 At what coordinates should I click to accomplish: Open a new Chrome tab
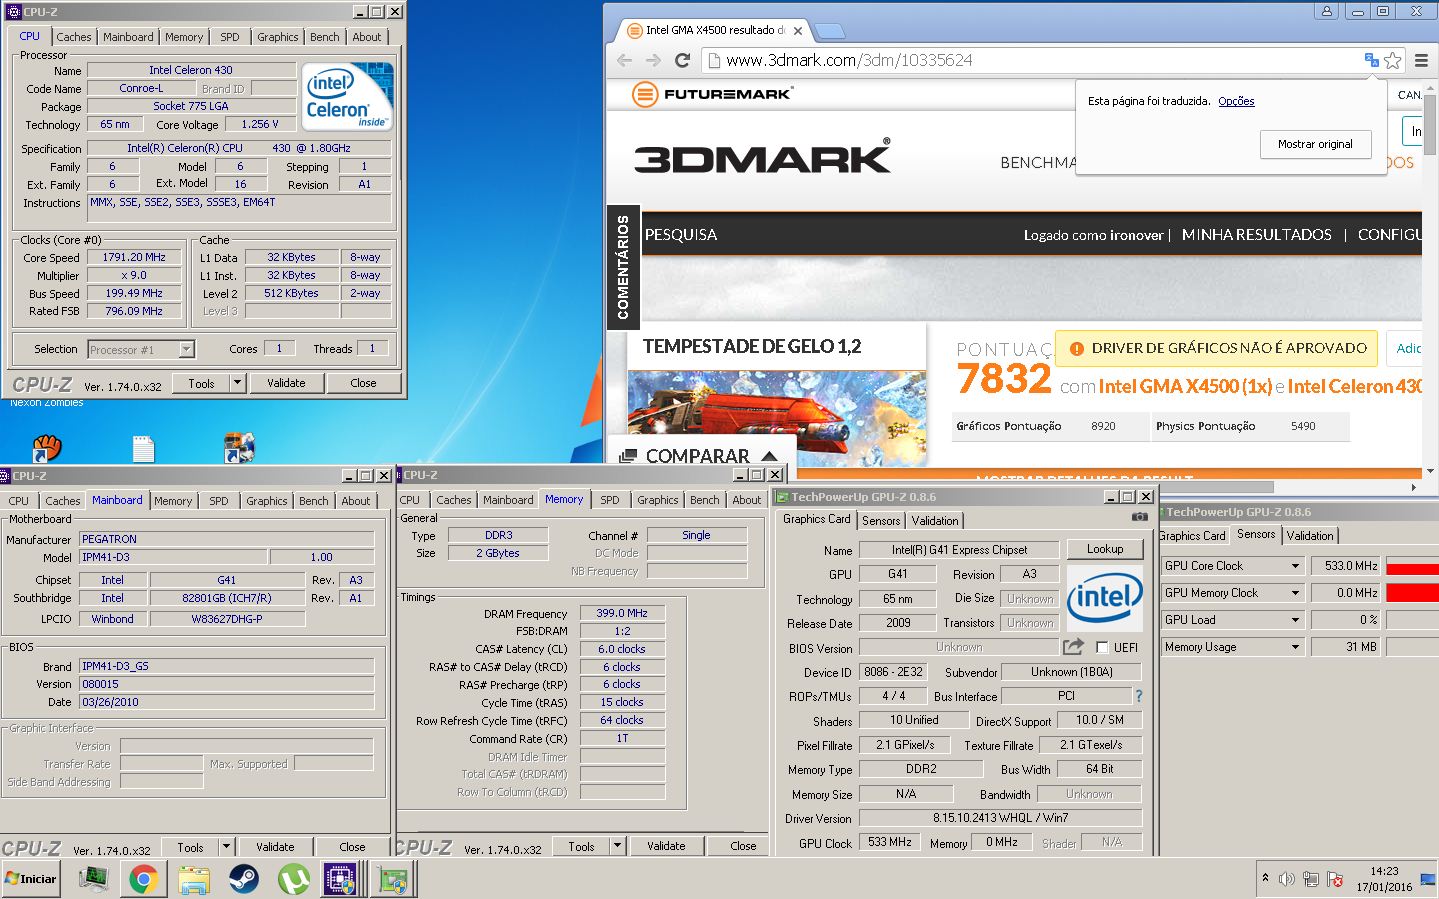(830, 31)
